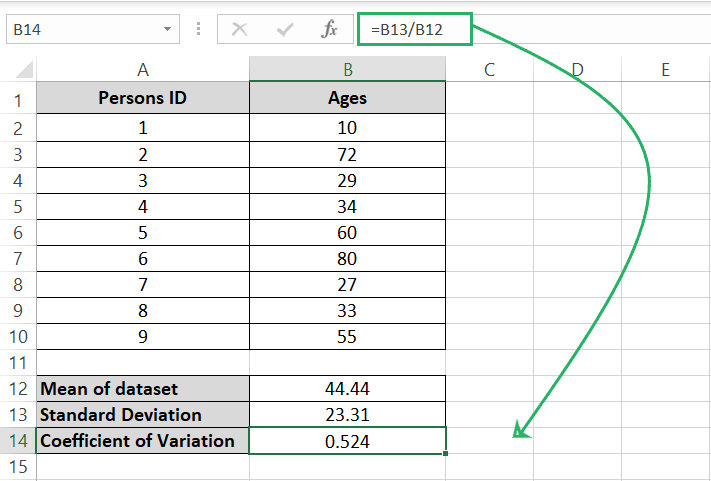
Task: Click inside the Name Box showing B14
Action: point(80,30)
